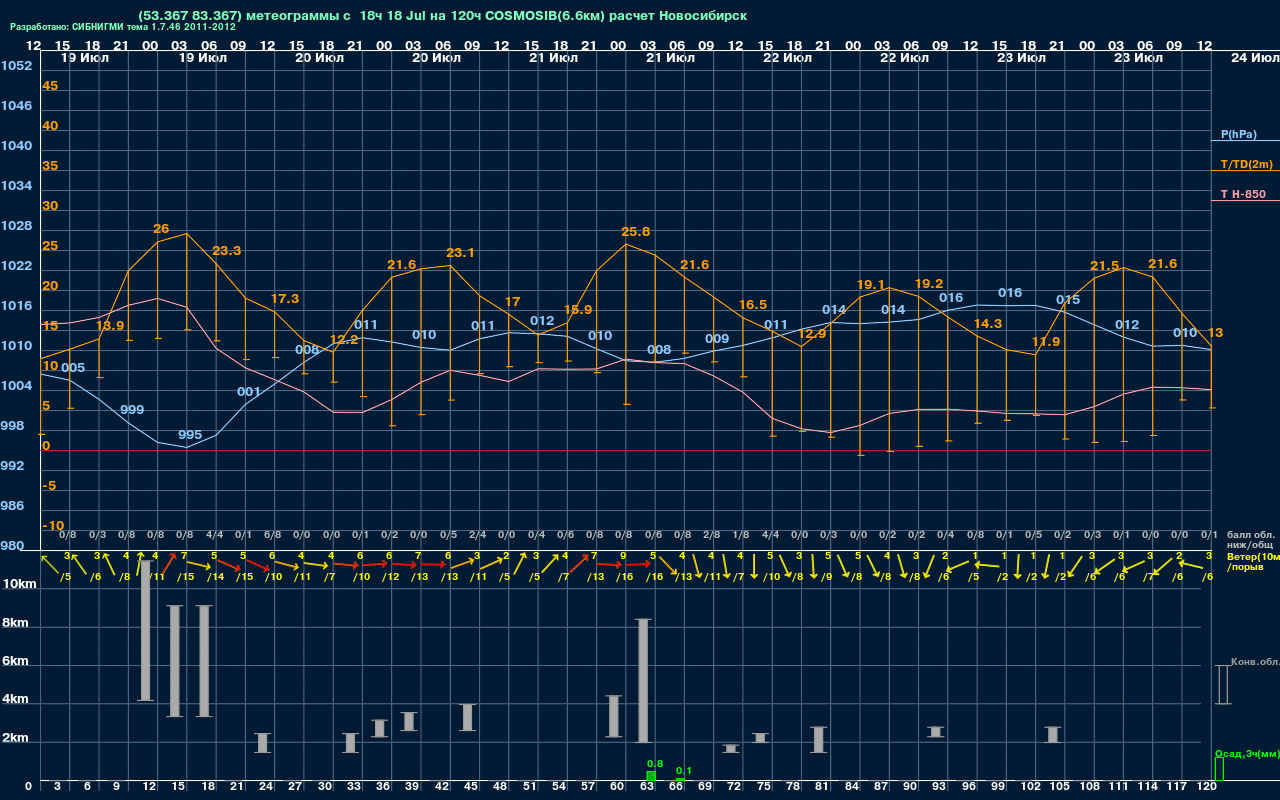Click the cloud cover value 2/4

click(477, 535)
